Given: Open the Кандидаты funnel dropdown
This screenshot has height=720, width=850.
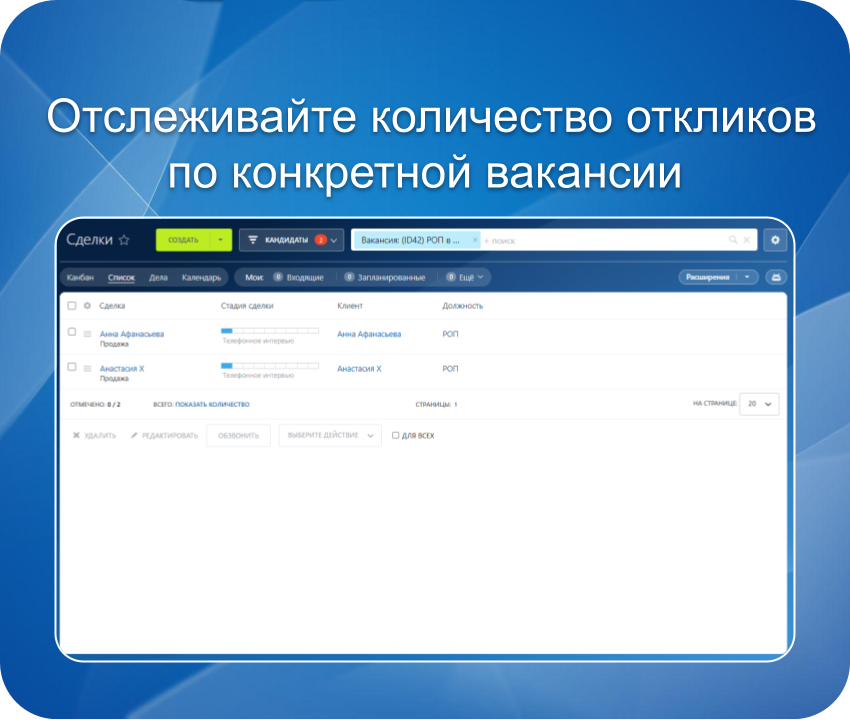Looking at the screenshot, I should coord(291,240).
